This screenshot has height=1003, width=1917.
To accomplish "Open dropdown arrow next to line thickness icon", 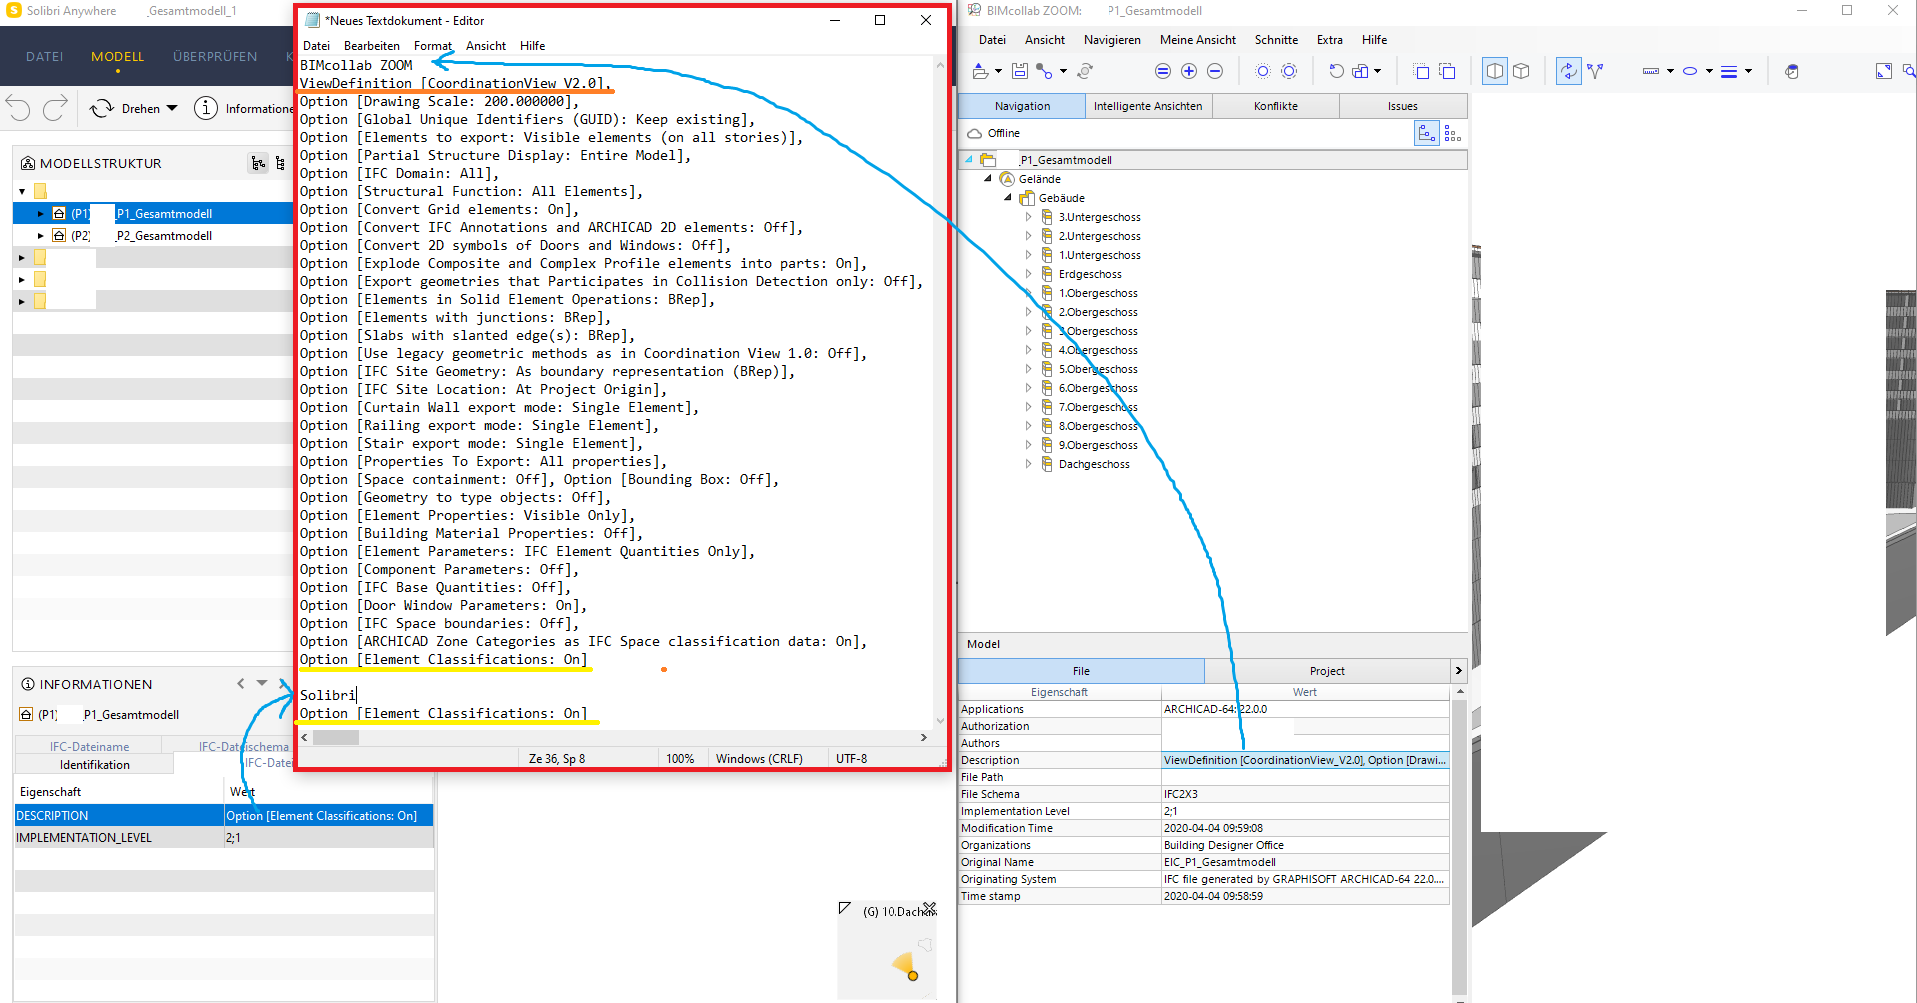I will [1748, 71].
